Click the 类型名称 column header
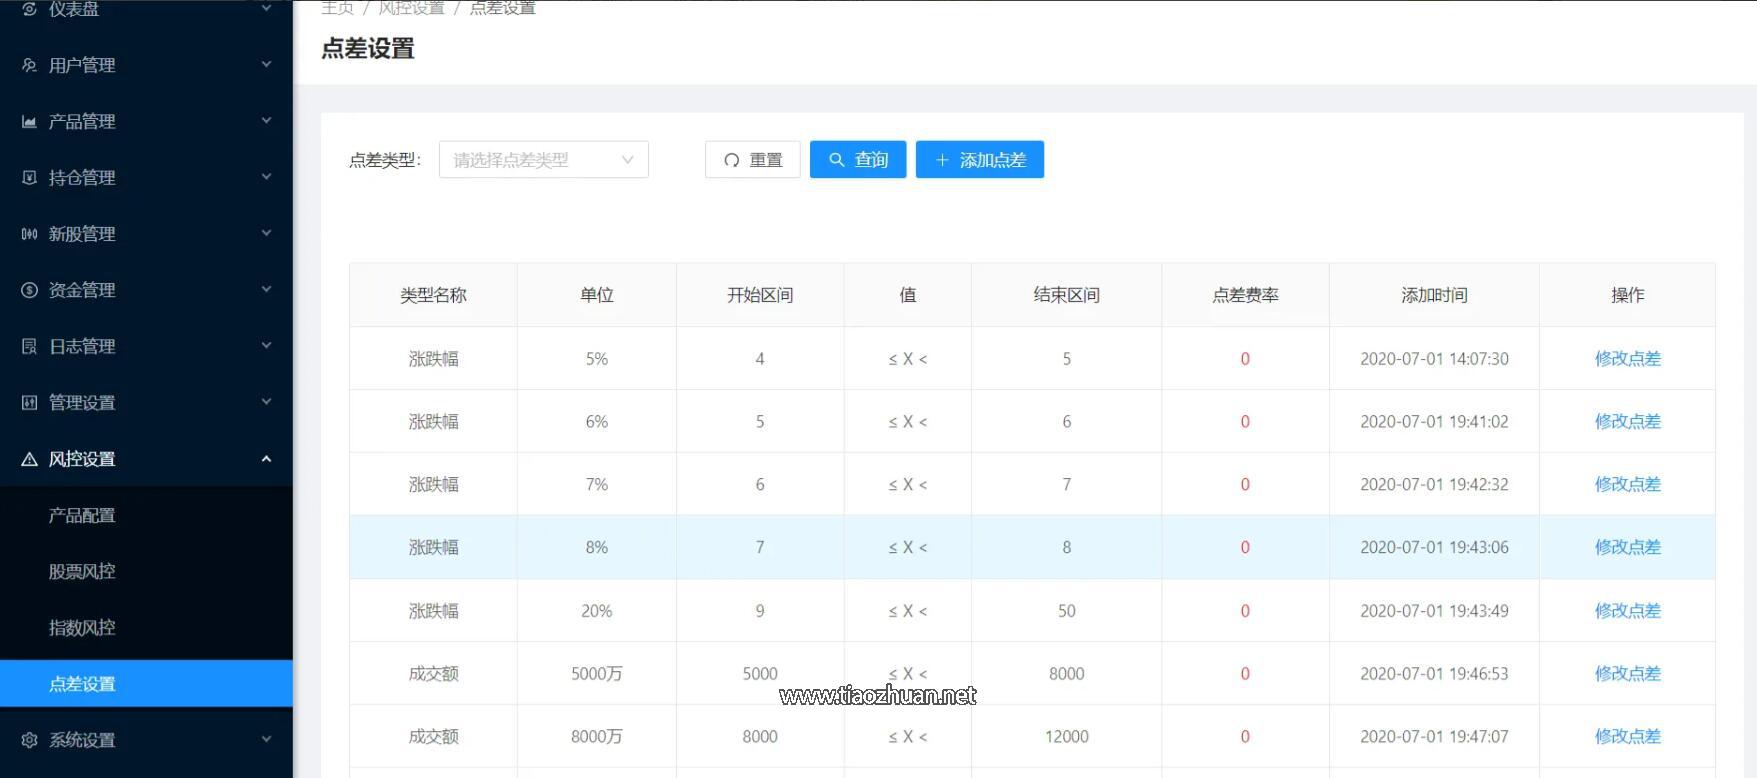Image resolution: width=1757 pixels, height=778 pixels. click(433, 295)
